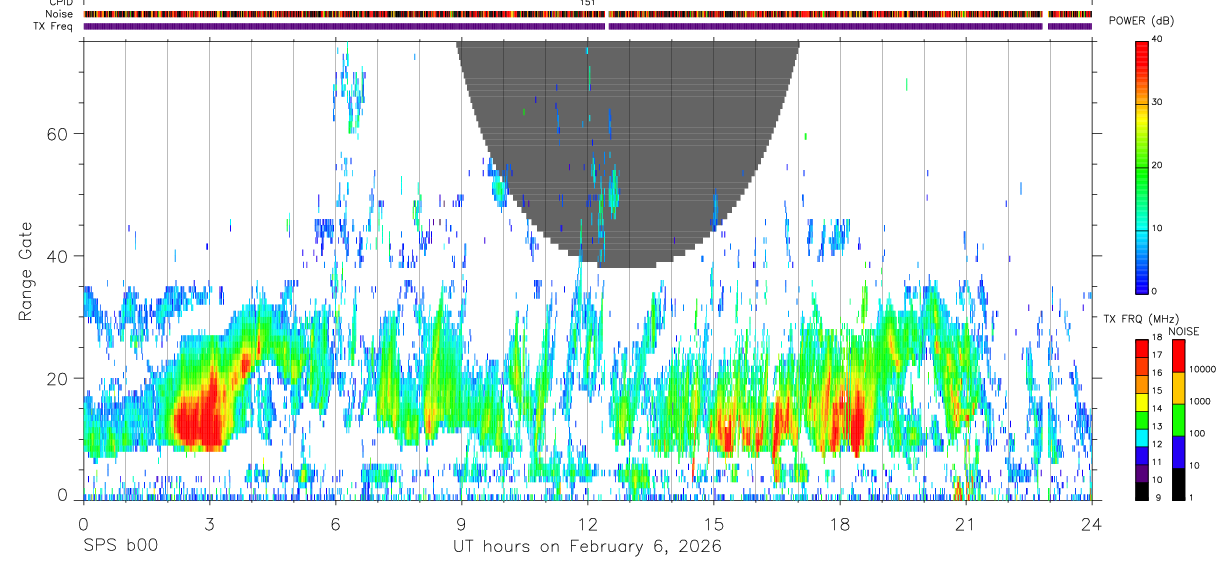Click the "12" tick on the UT hours axis
Image resolution: width=1228 pixels, height=567 pixels.
587,523
